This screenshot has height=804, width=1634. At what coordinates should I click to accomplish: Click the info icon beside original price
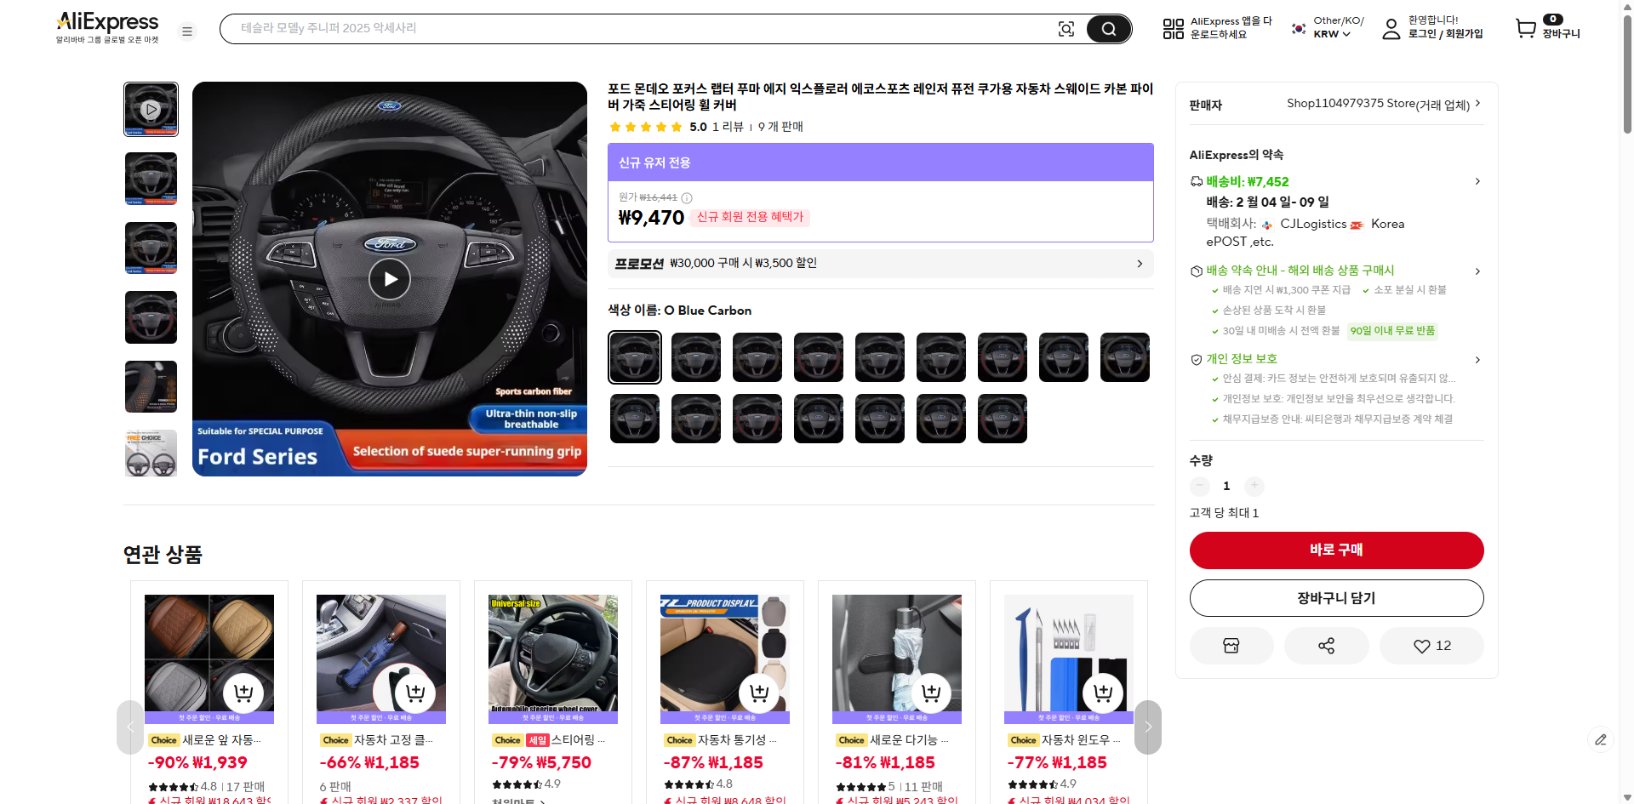687,198
